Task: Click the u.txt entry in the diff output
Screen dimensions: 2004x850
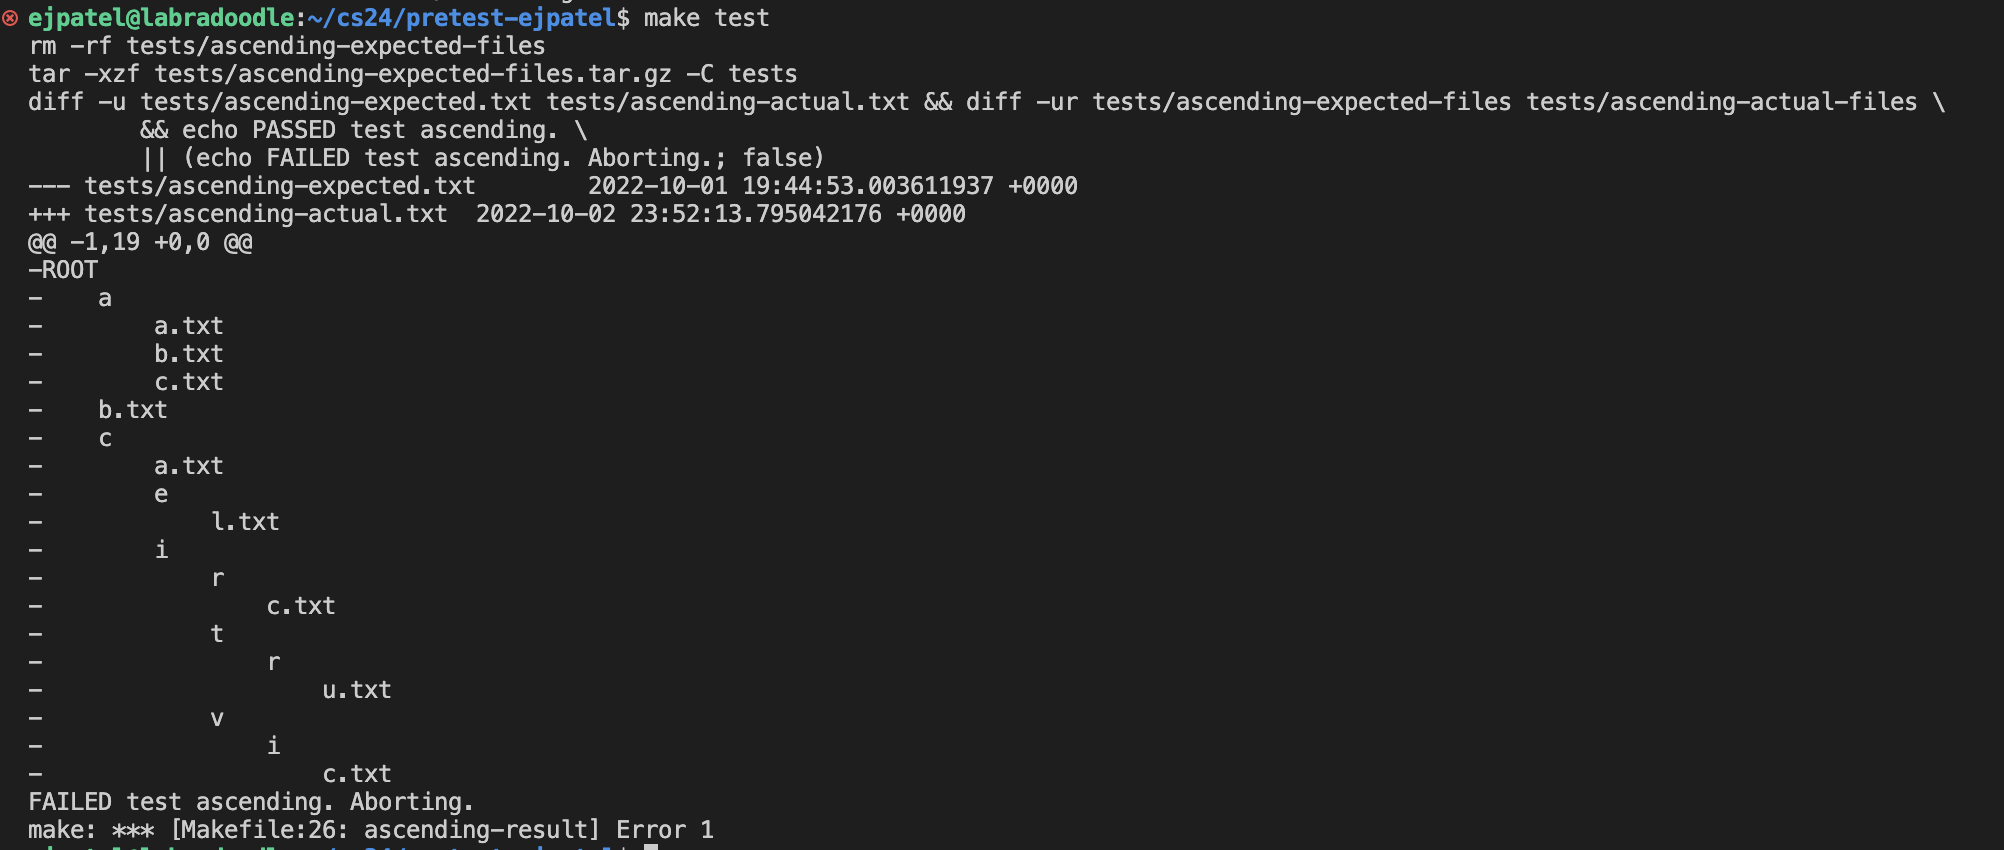Action: (357, 690)
